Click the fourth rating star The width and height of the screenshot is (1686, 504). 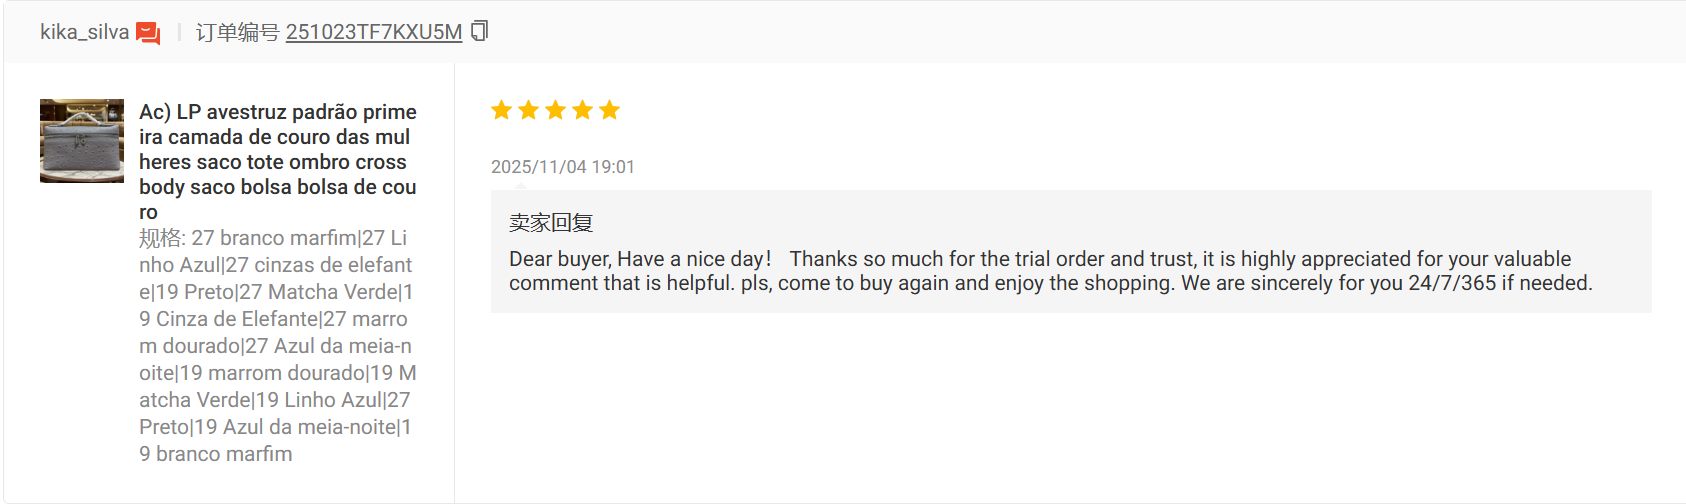point(583,110)
